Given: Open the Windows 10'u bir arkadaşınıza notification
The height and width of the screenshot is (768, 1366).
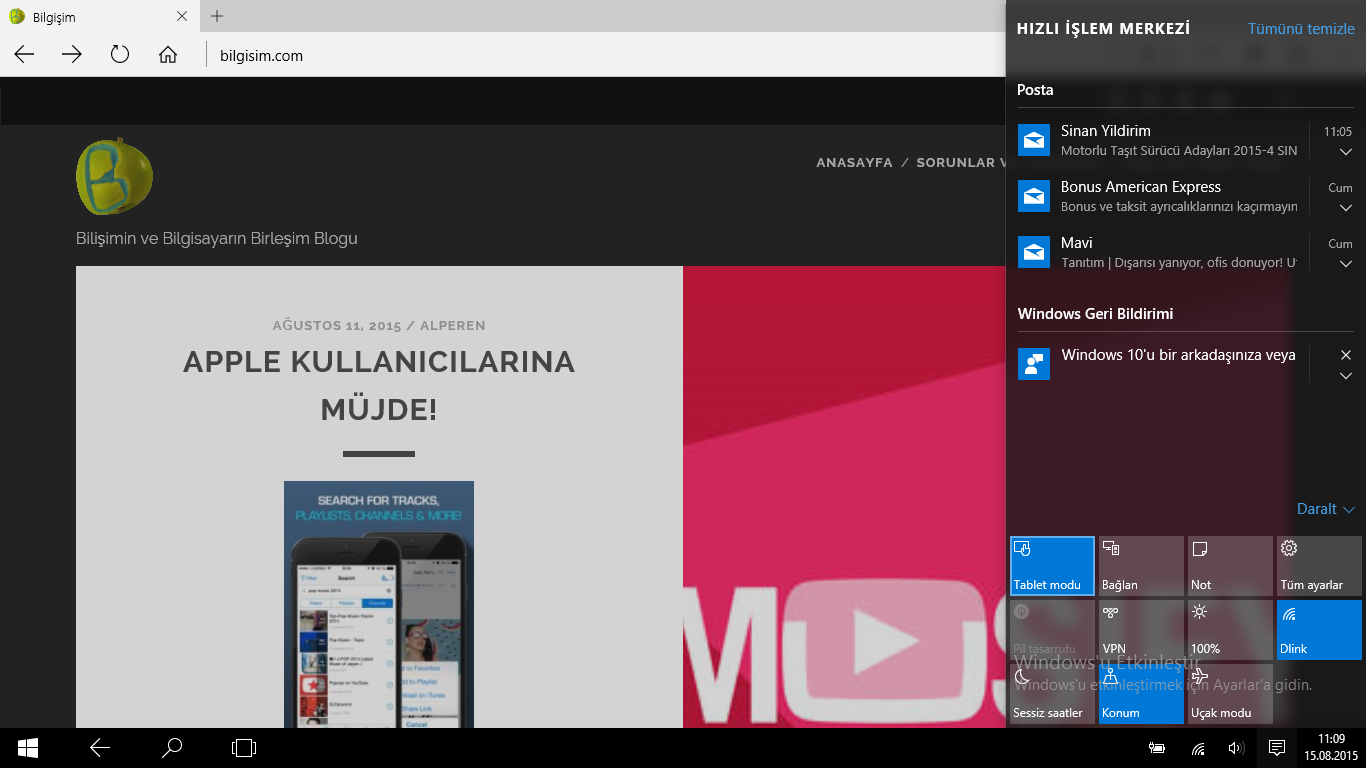Looking at the screenshot, I should point(1178,355).
